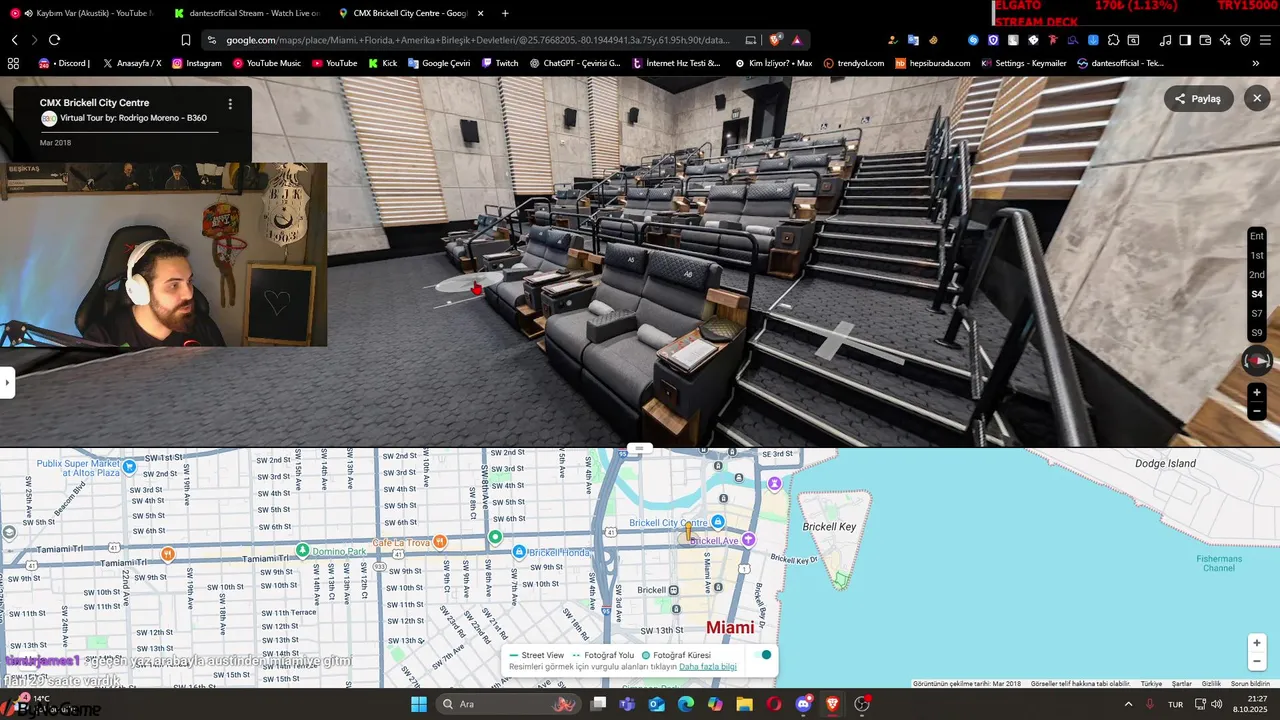Open the Brave Leo AI sparkle icon

1225,40
